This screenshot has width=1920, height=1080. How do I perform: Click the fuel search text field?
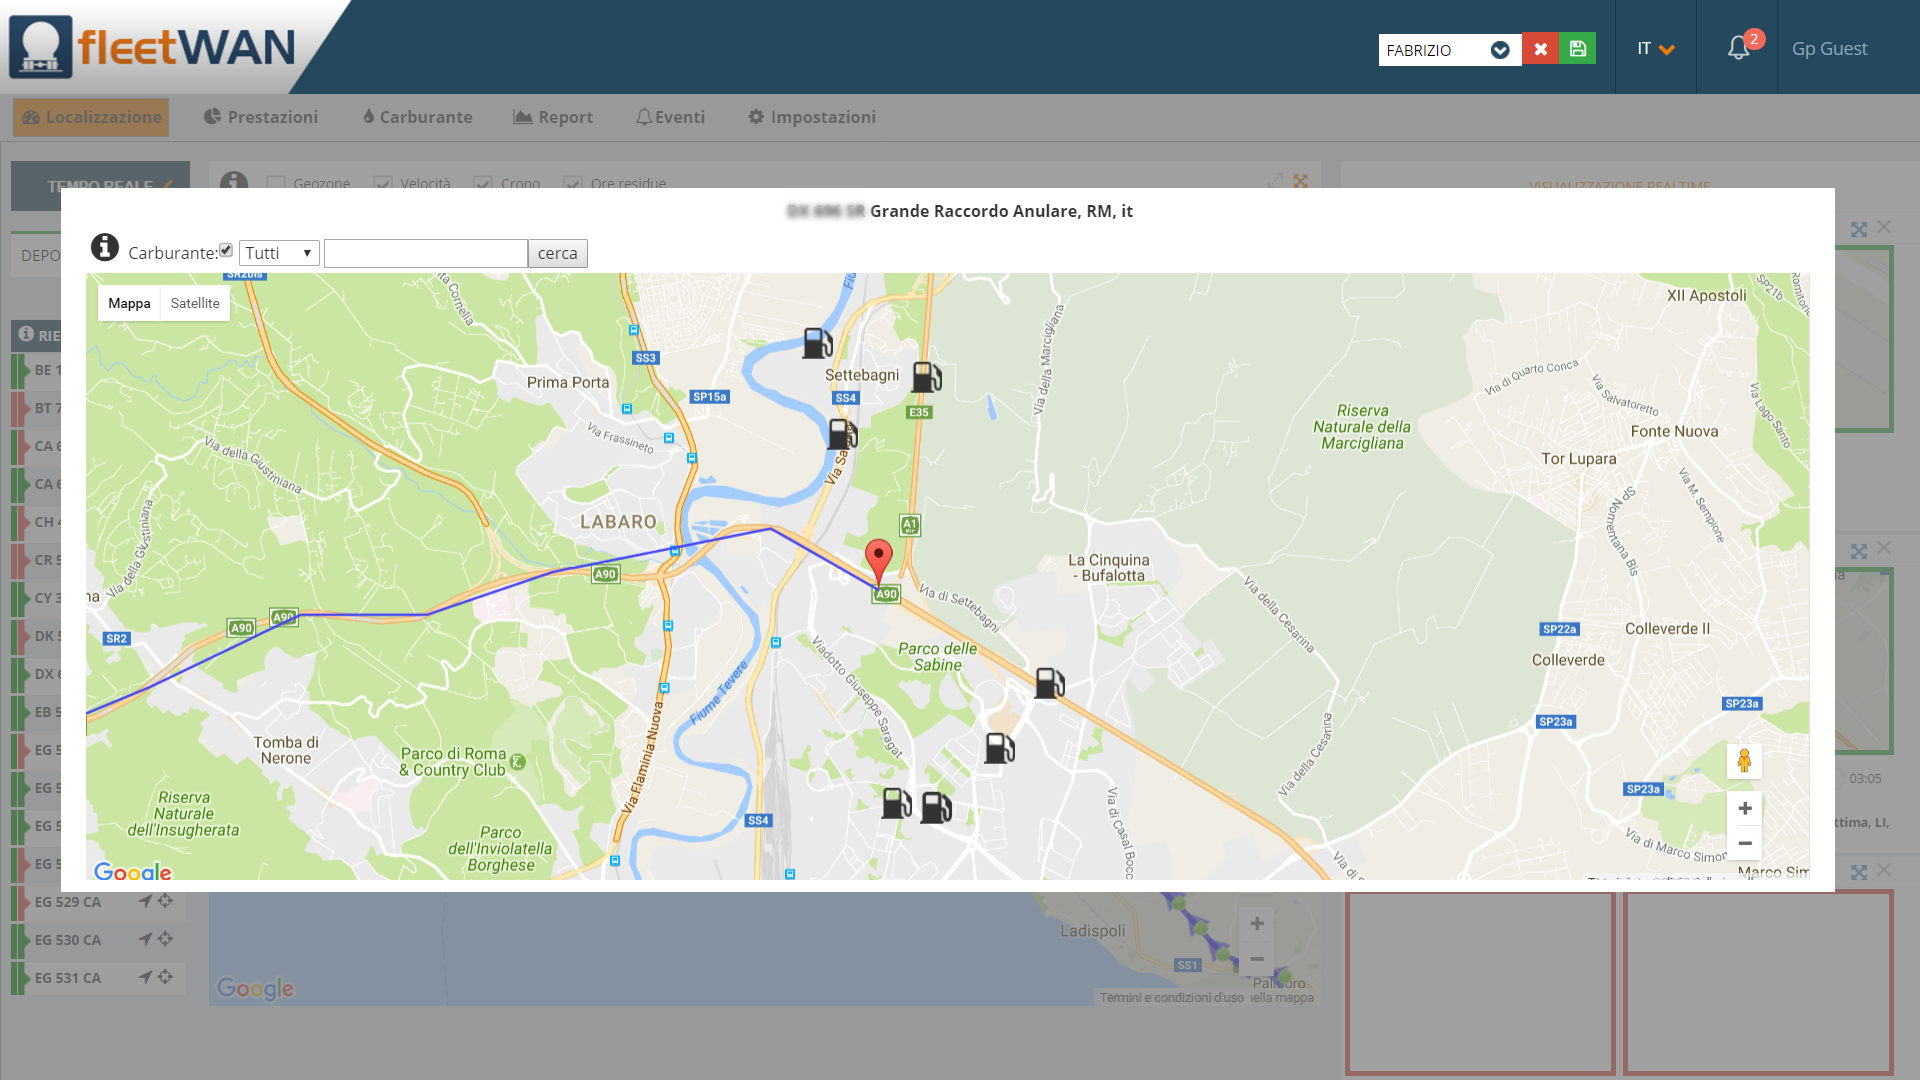pyautogui.click(x=426, y=253)
